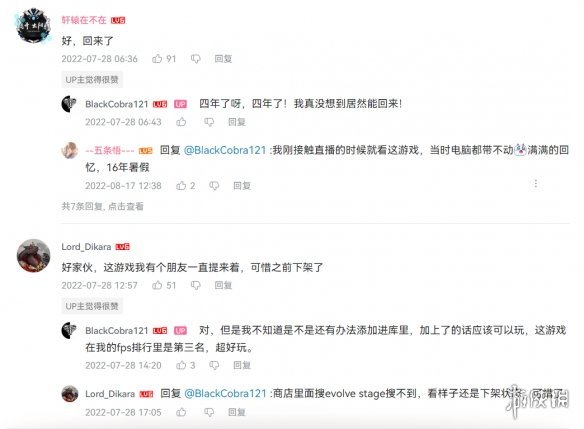Open @BlackCobra121 mention in Lord_Dikara reply

[225, 394]
